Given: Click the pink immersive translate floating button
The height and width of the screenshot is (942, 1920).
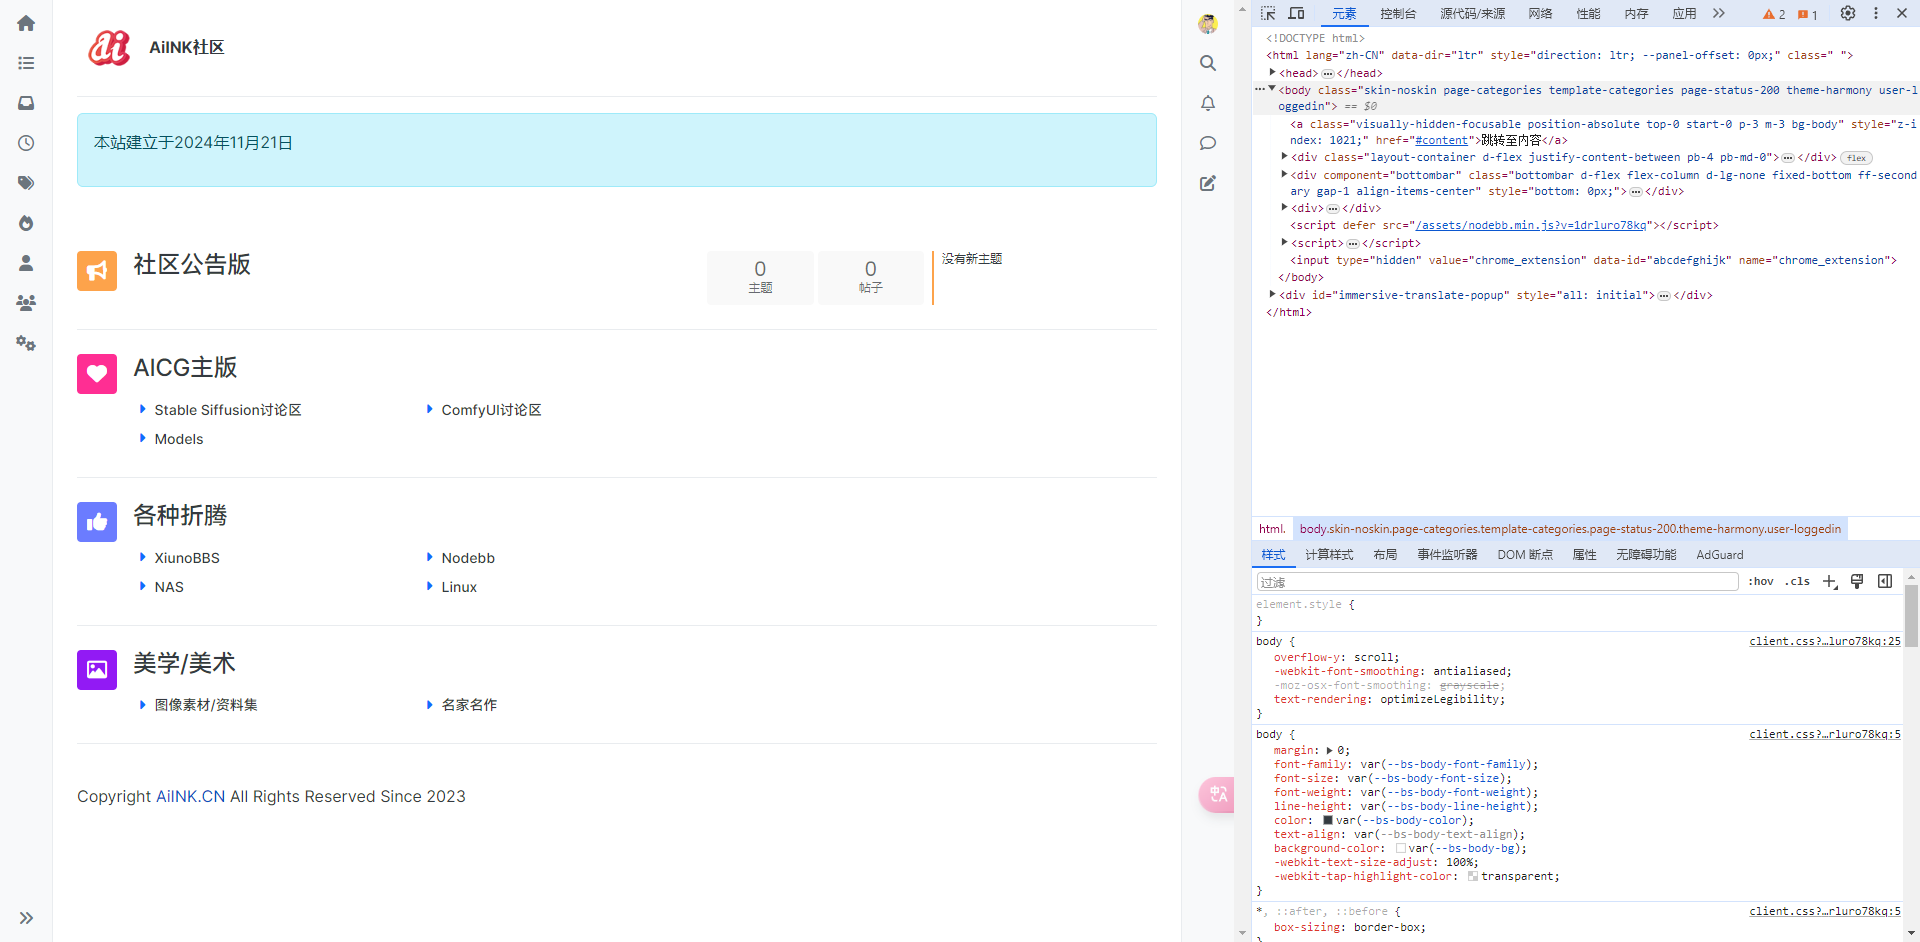Looking at the screenshot, I should (1217, 795).
